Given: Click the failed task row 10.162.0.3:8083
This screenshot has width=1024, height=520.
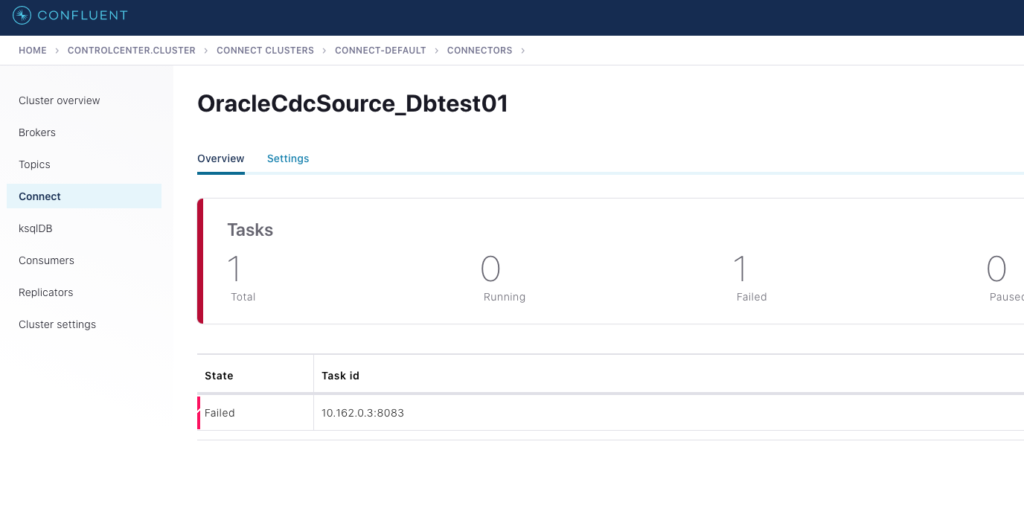Looking at the screenshot, I should point(362,413).
